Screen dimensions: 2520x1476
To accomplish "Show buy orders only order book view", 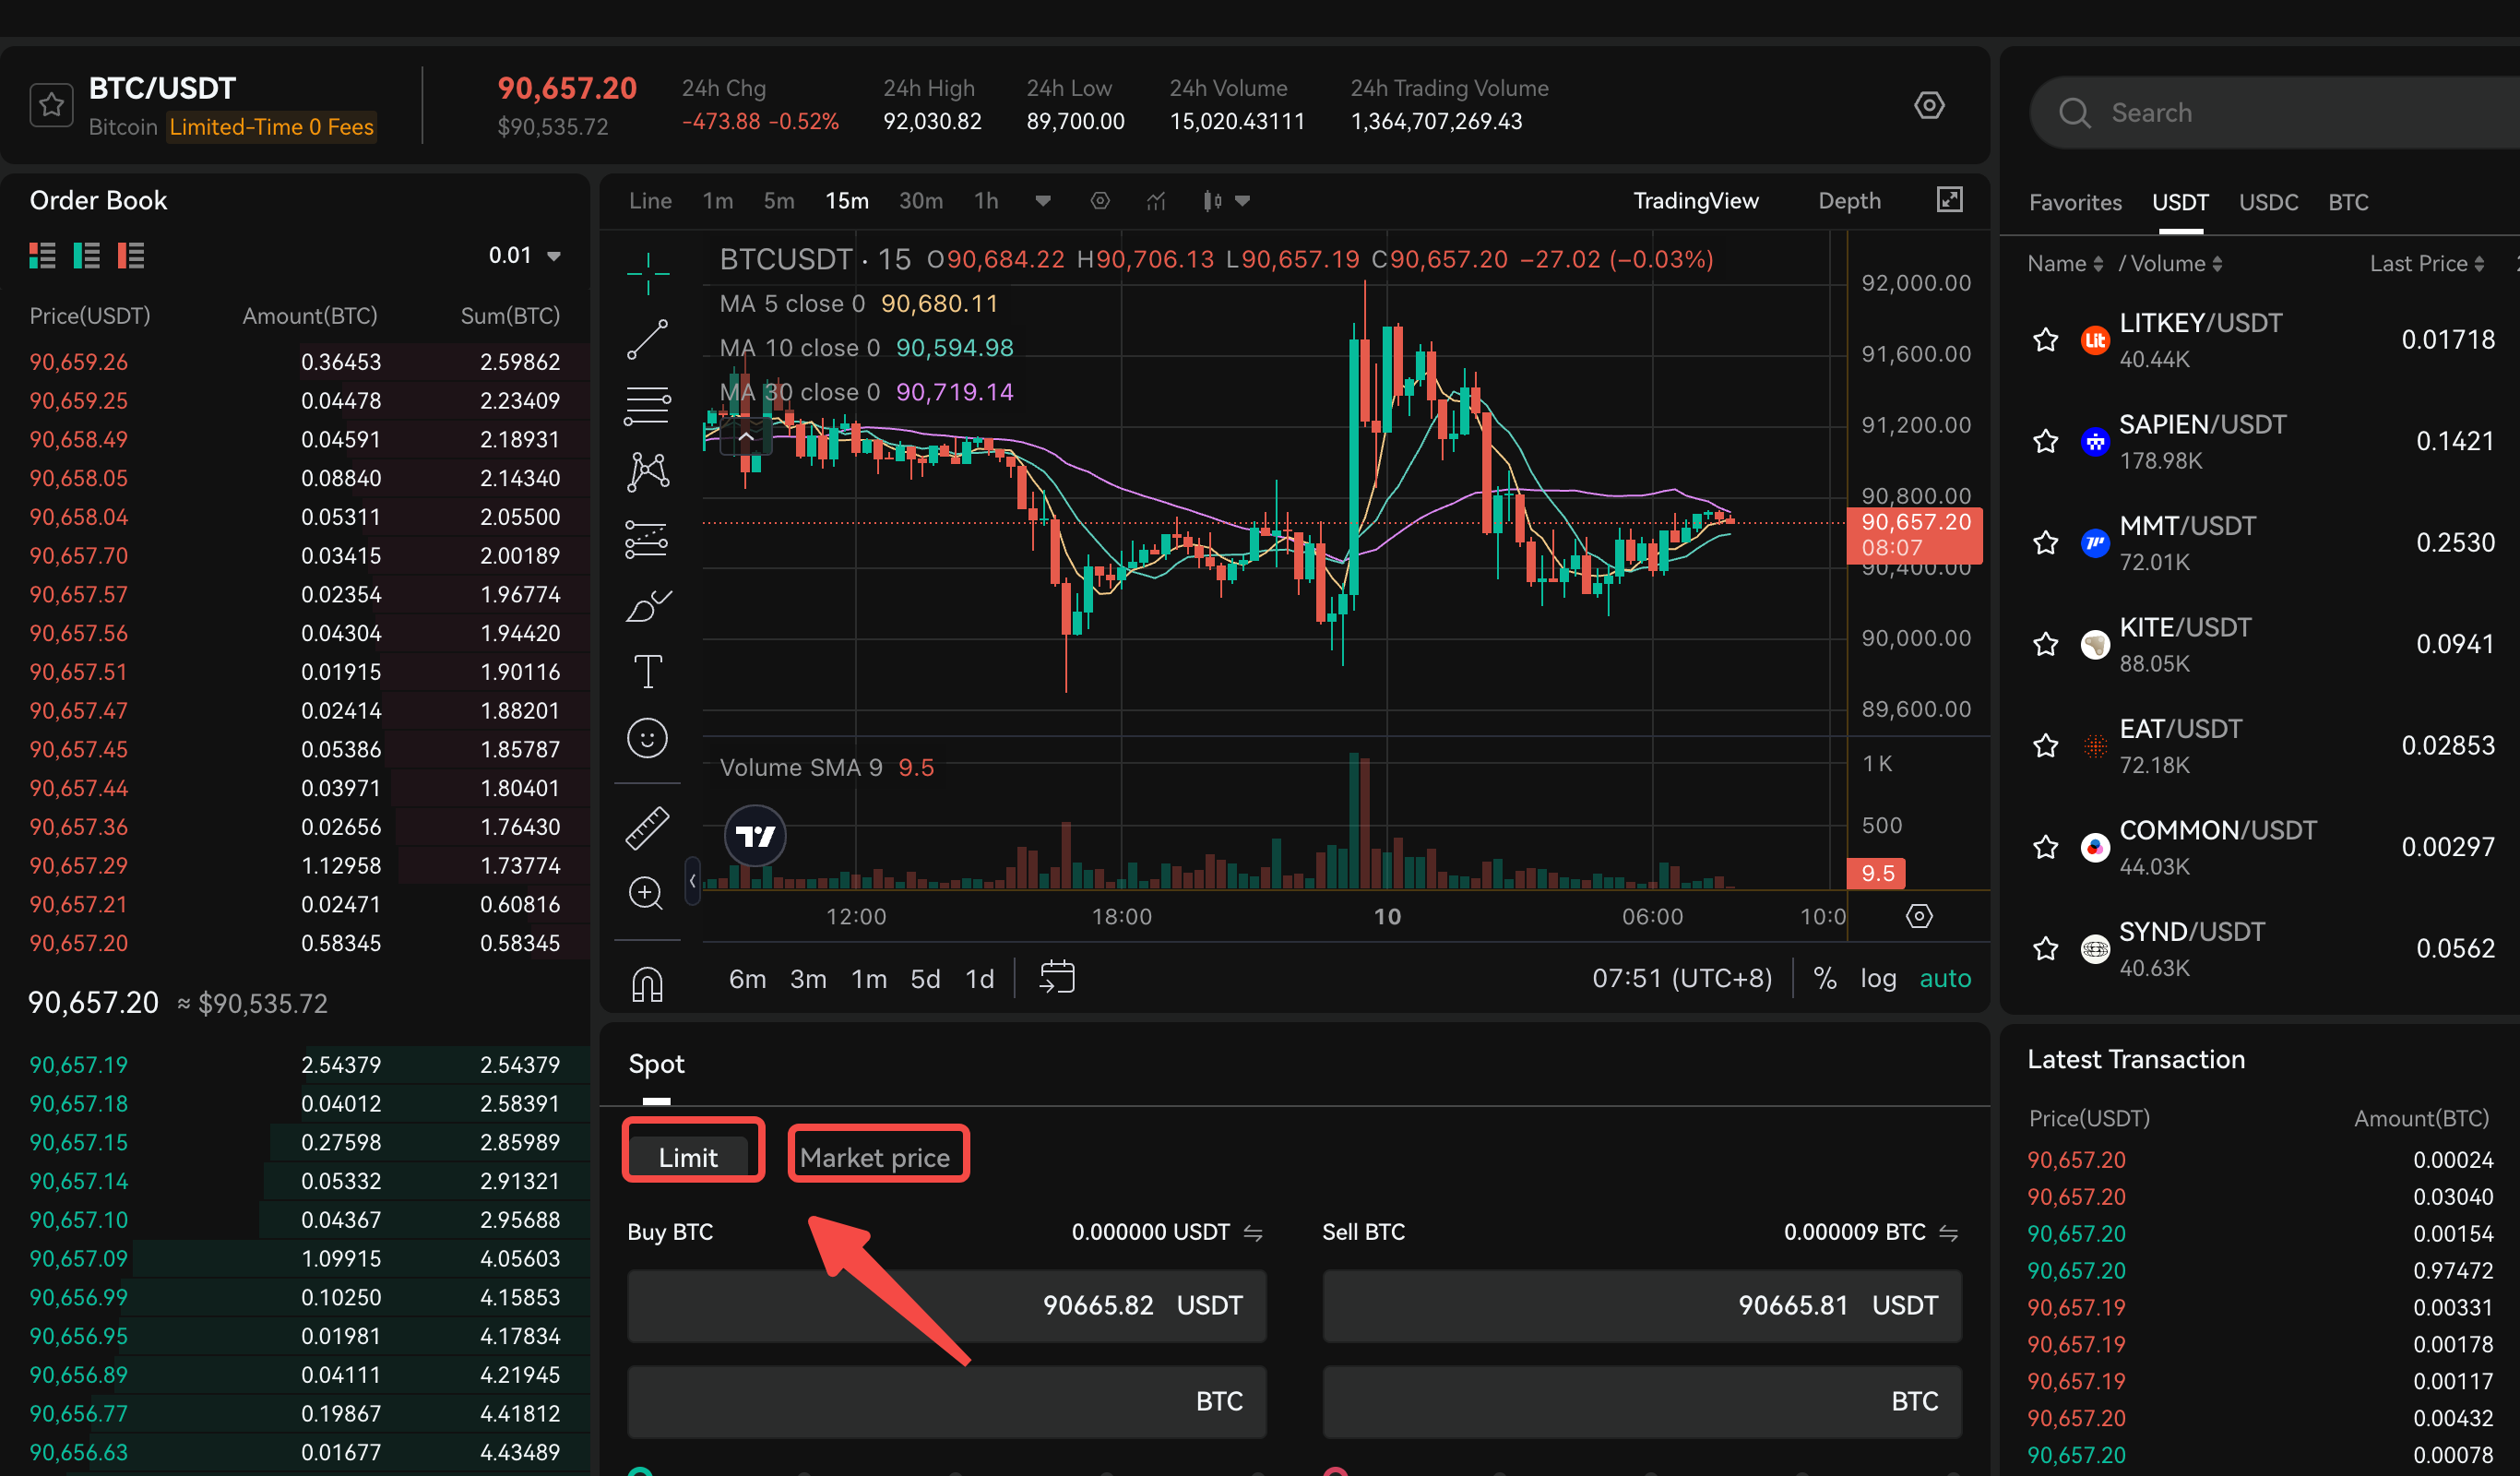I will [87, 256].
